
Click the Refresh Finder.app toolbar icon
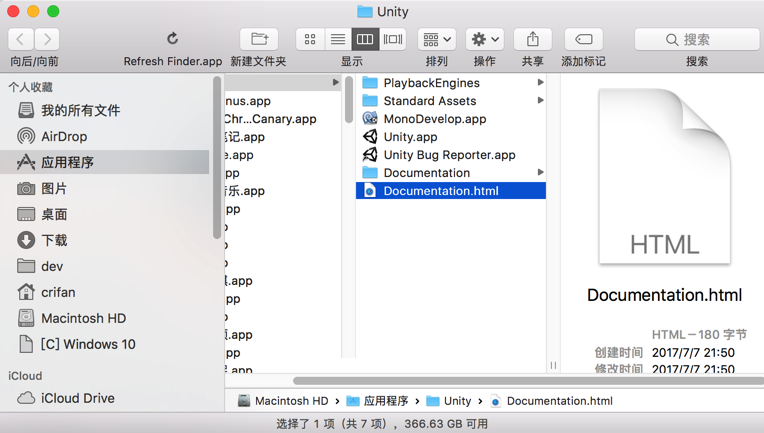[x=172, y=39]
